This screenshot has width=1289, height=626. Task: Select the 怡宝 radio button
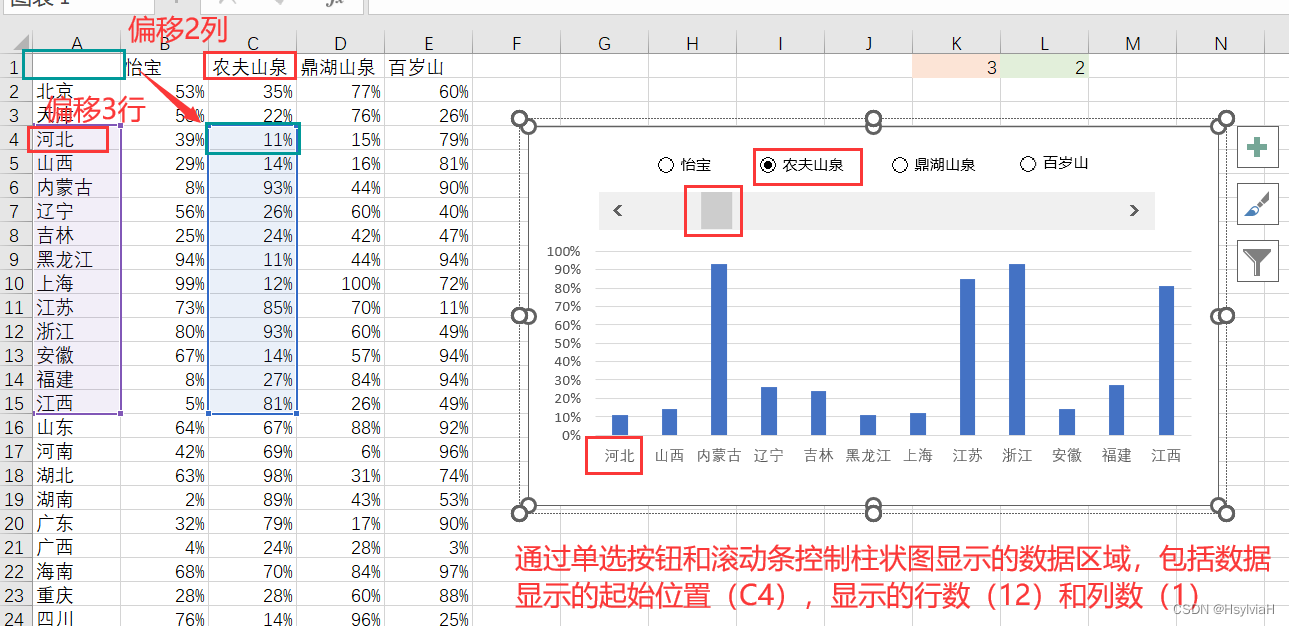pyautogui.click(x=666, y=165)
